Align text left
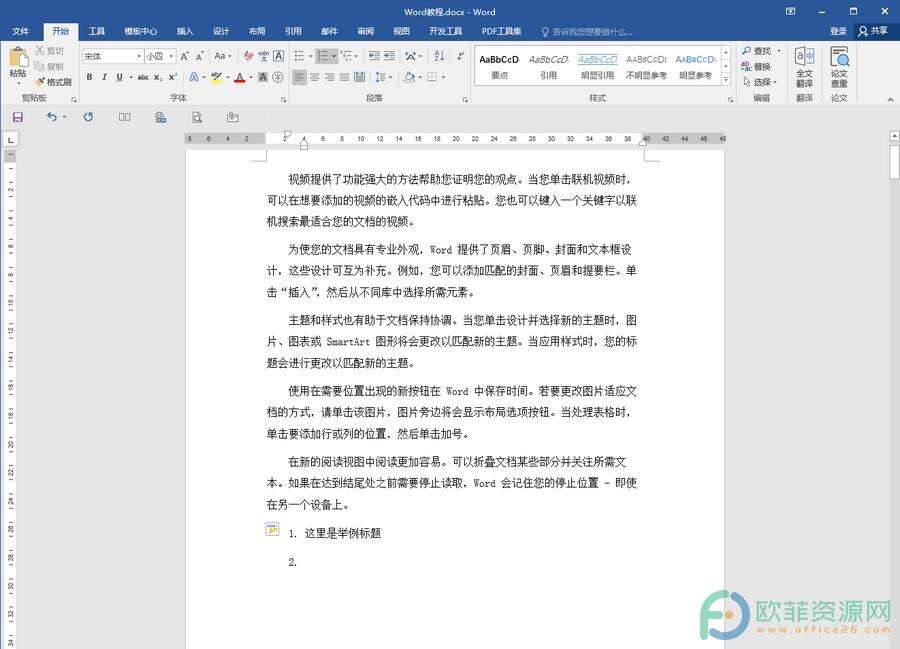Image resolution: width=900 pixels, height=649 pixels. [x=299, y=76]
